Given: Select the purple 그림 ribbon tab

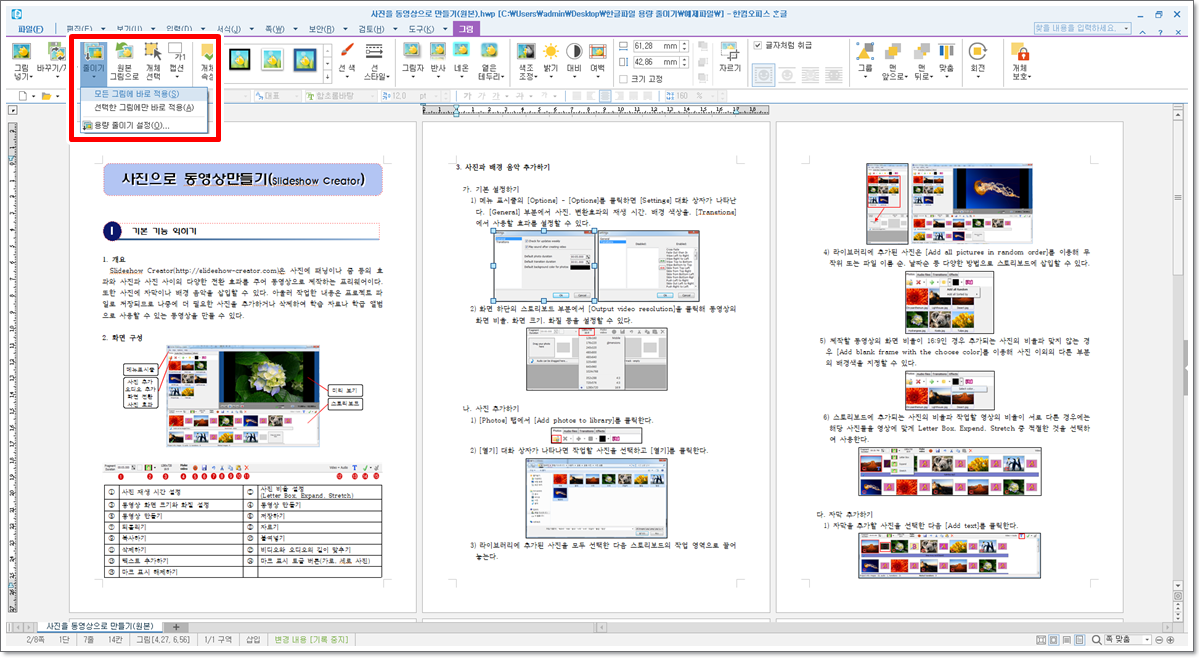Looking at the screenshot, I should pos(466,29).
